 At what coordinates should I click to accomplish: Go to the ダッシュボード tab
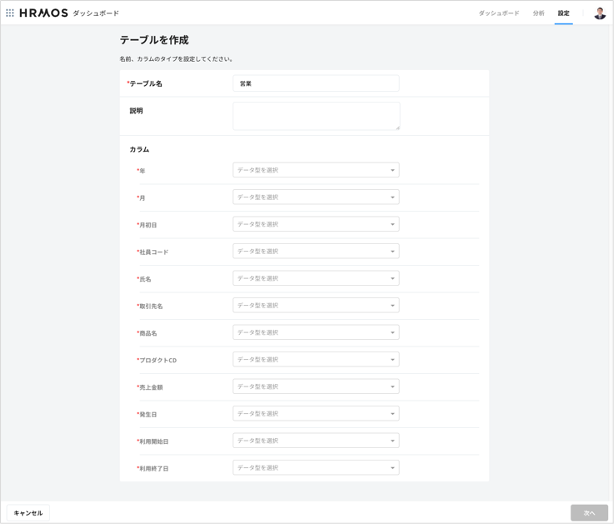(498, 13)
